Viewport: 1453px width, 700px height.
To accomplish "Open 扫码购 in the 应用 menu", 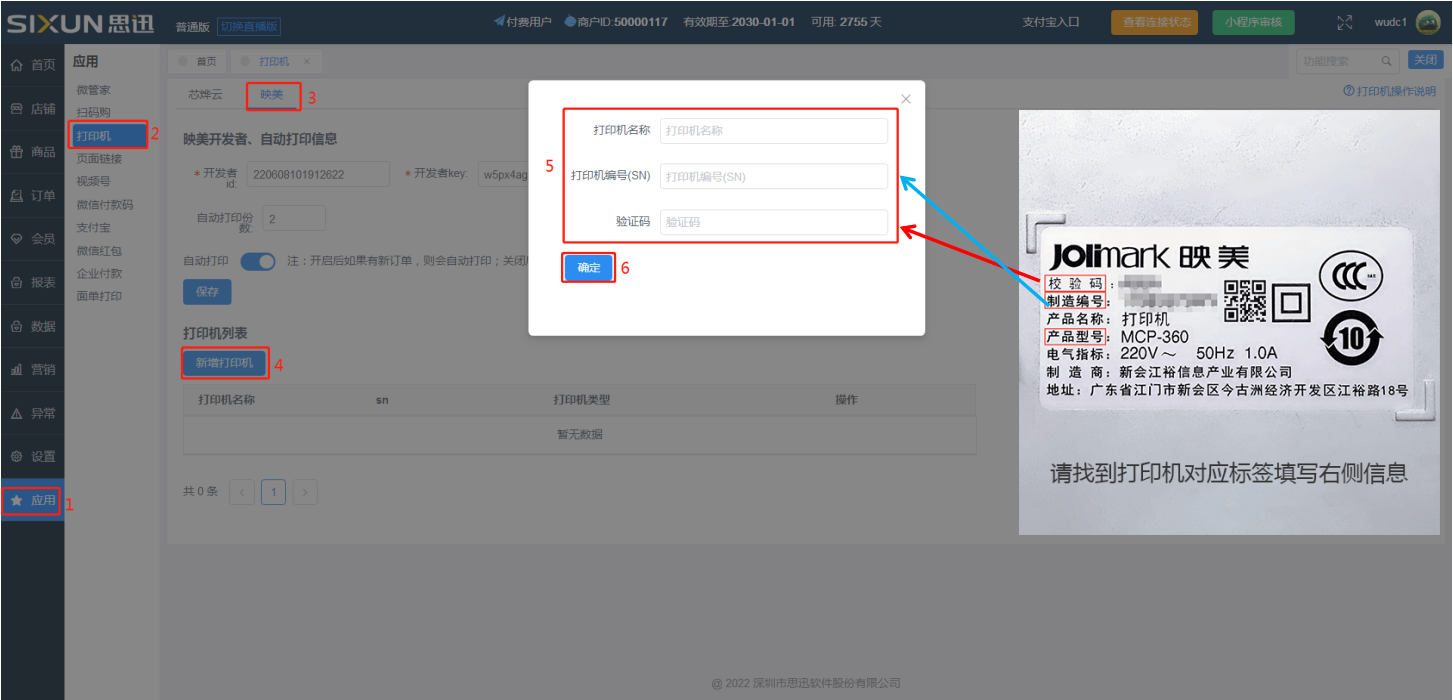I will click(94, 113).
